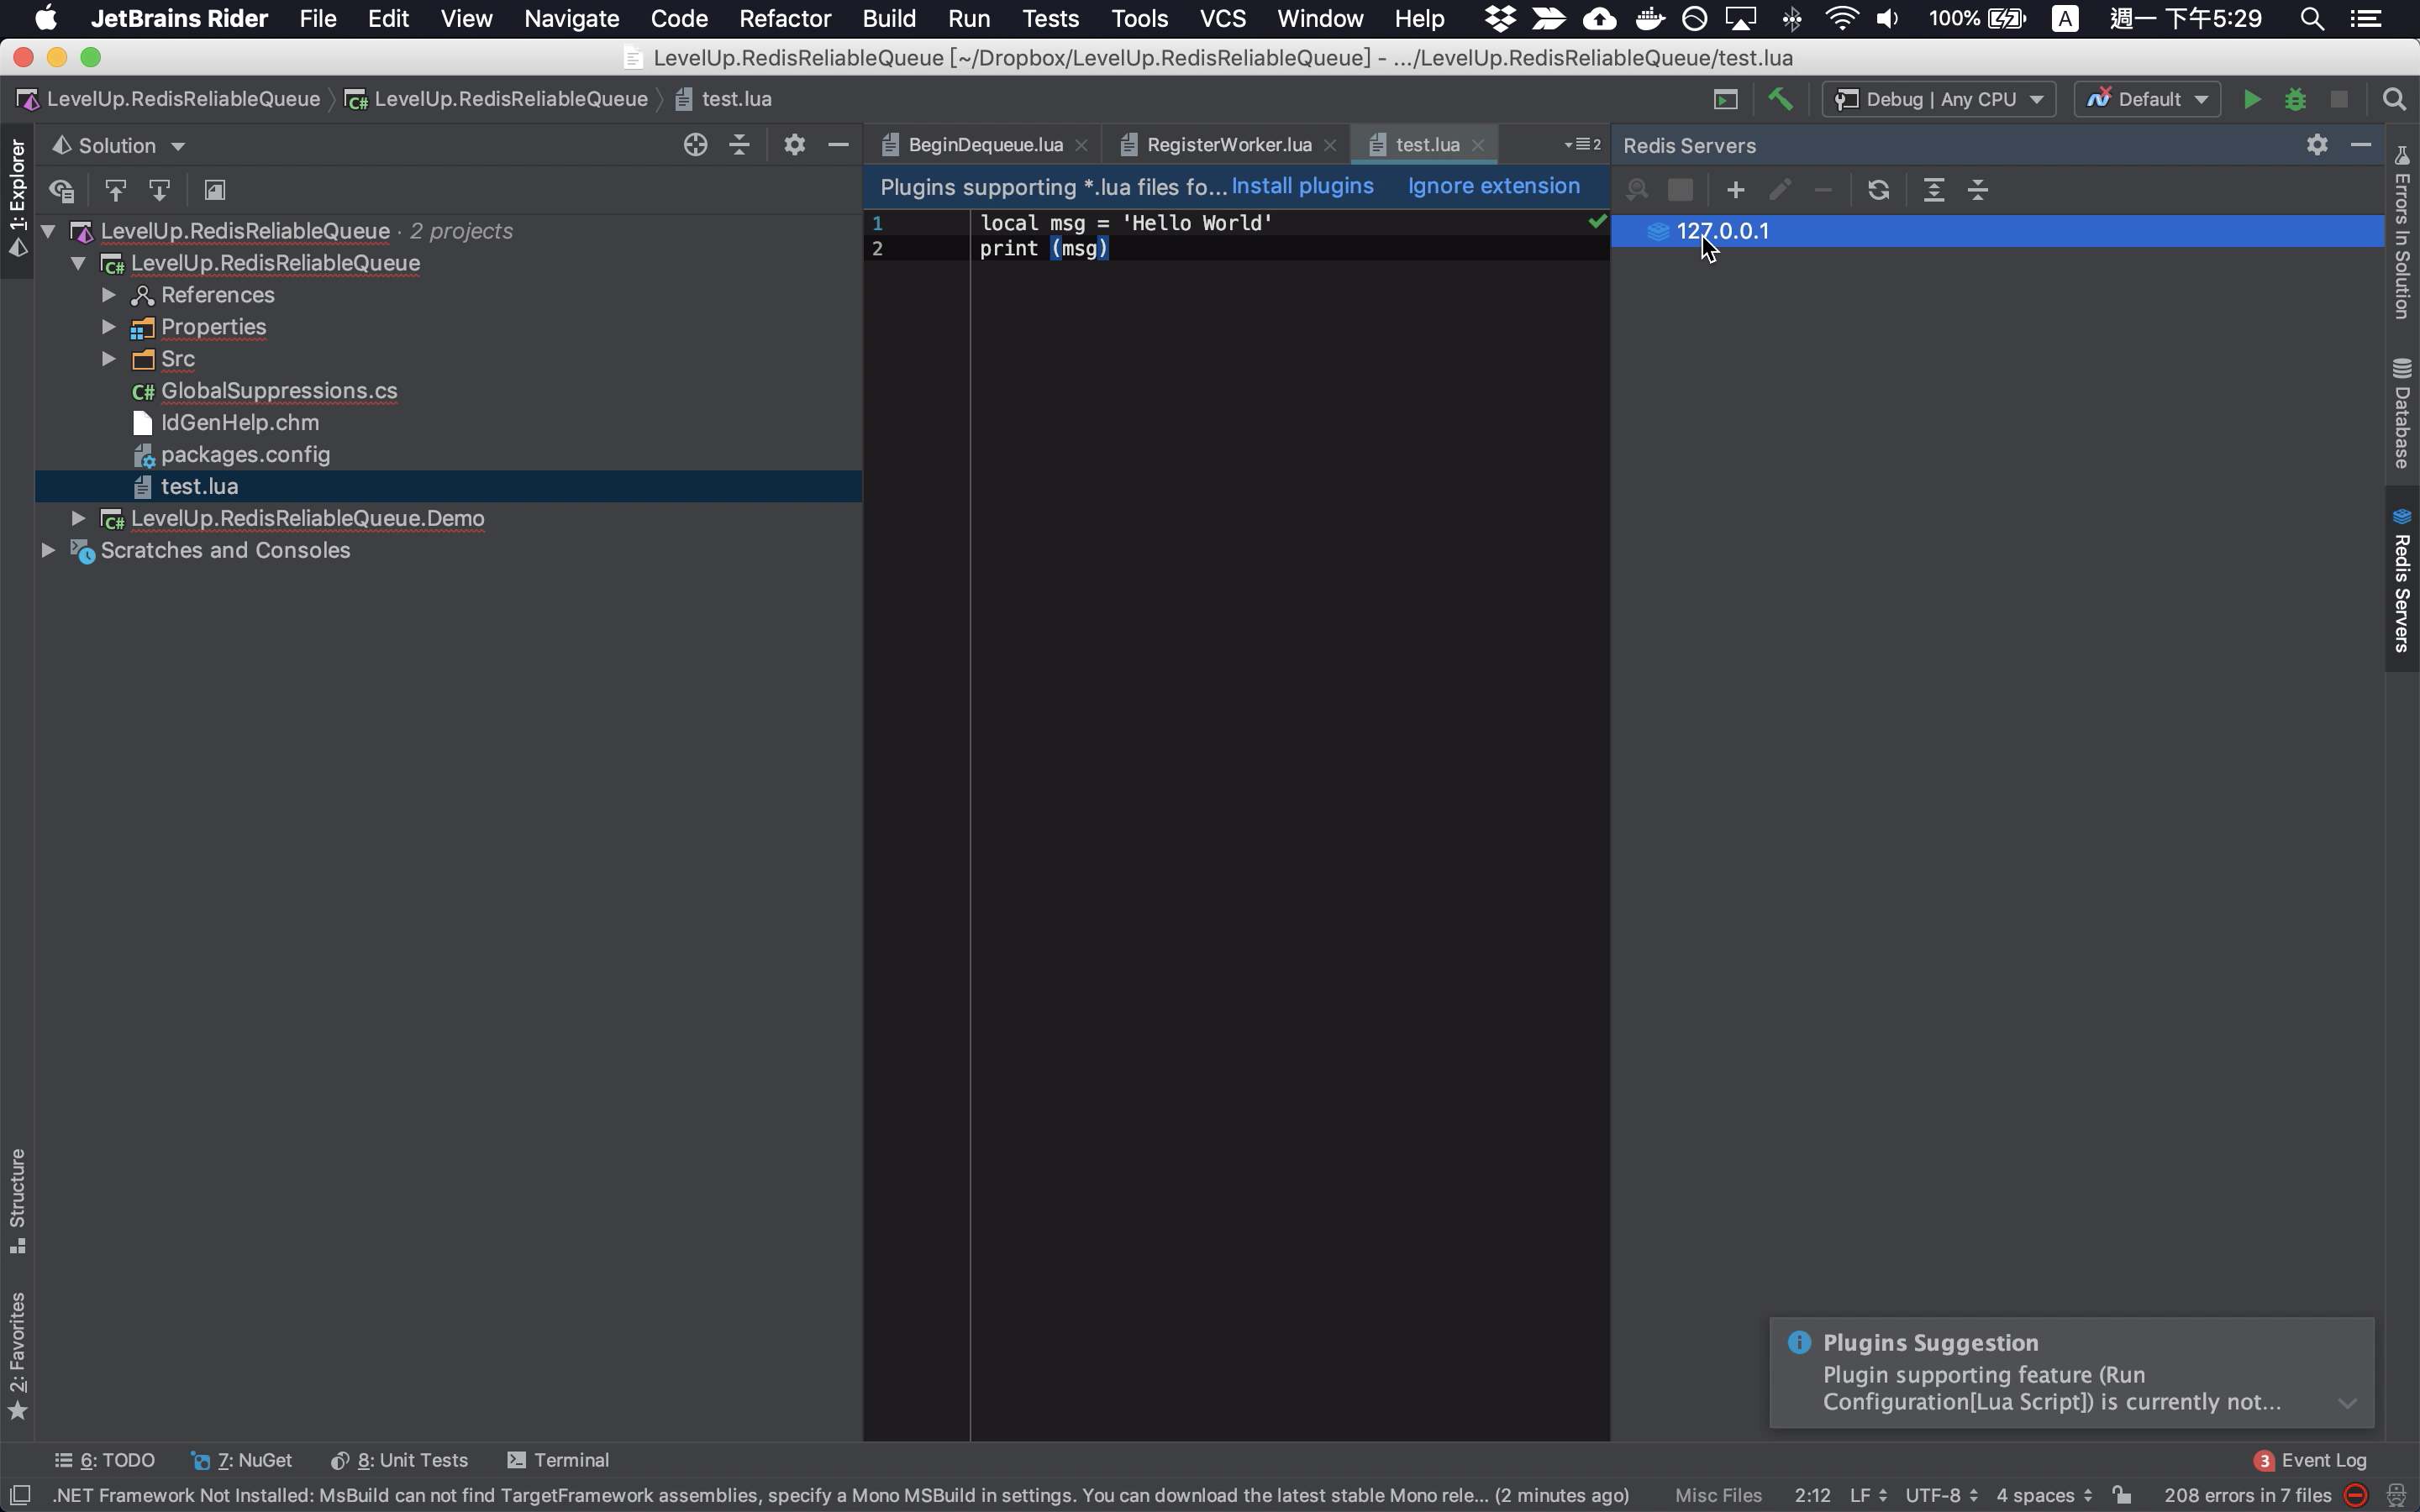Viewport: 2420px width, 1512px height.
Task: Click the locate target icon in Solution panel
Action: coord(695,145)
